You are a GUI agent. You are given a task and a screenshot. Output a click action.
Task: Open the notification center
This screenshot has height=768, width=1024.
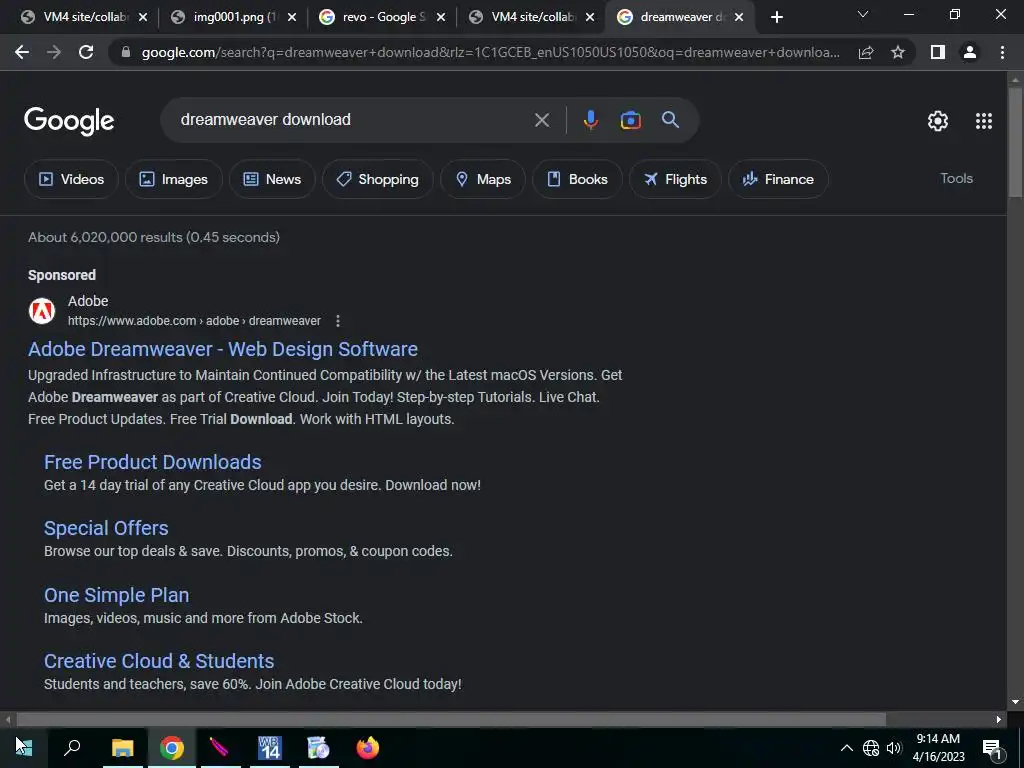[x=992, y=749]
